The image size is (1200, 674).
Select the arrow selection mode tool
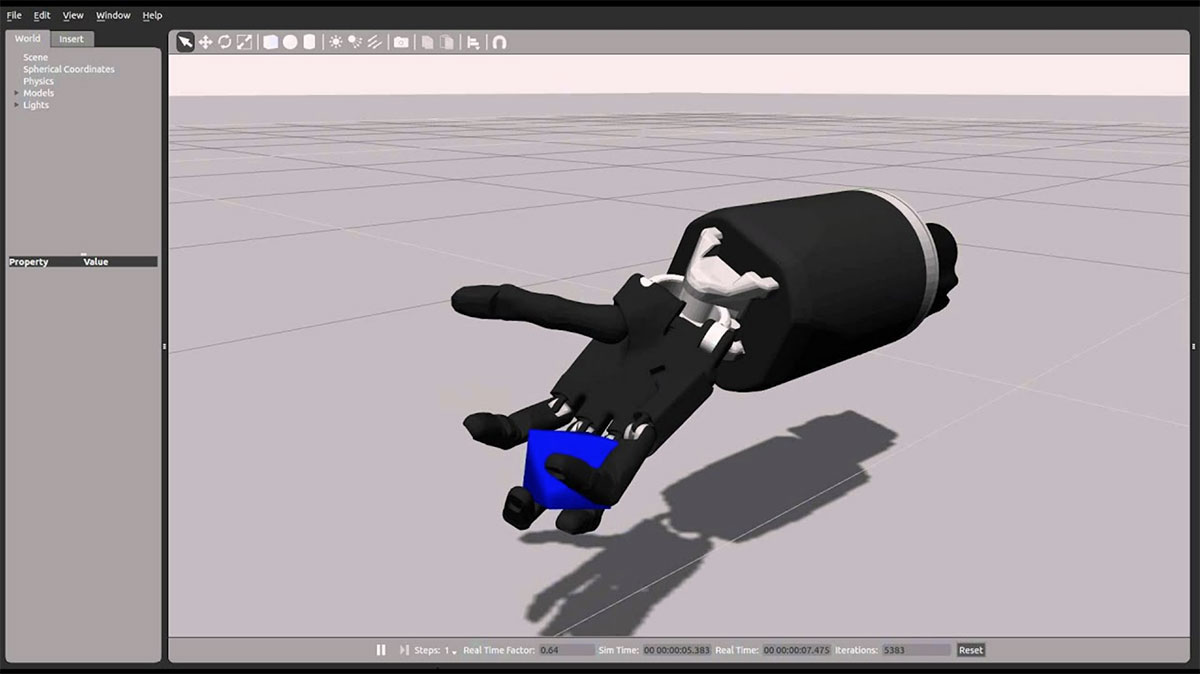pos(185,42)
